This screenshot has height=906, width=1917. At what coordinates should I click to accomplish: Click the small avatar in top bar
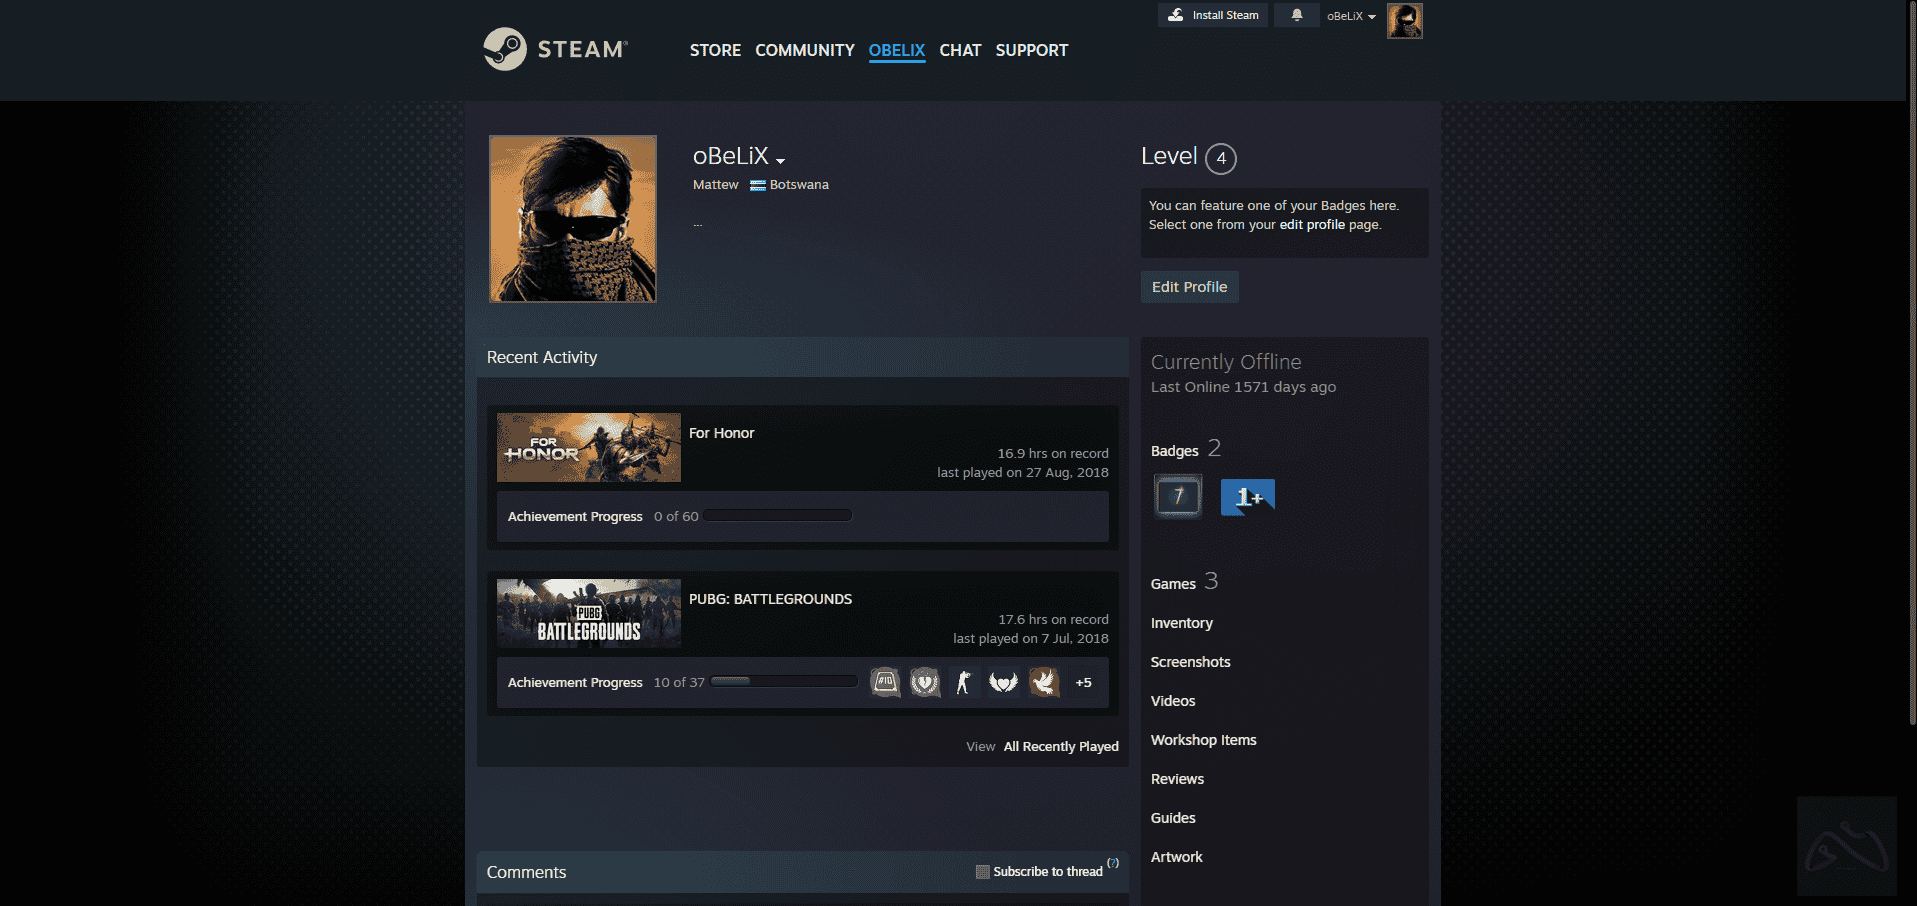pyautogui.click(x=1404, y=20)
